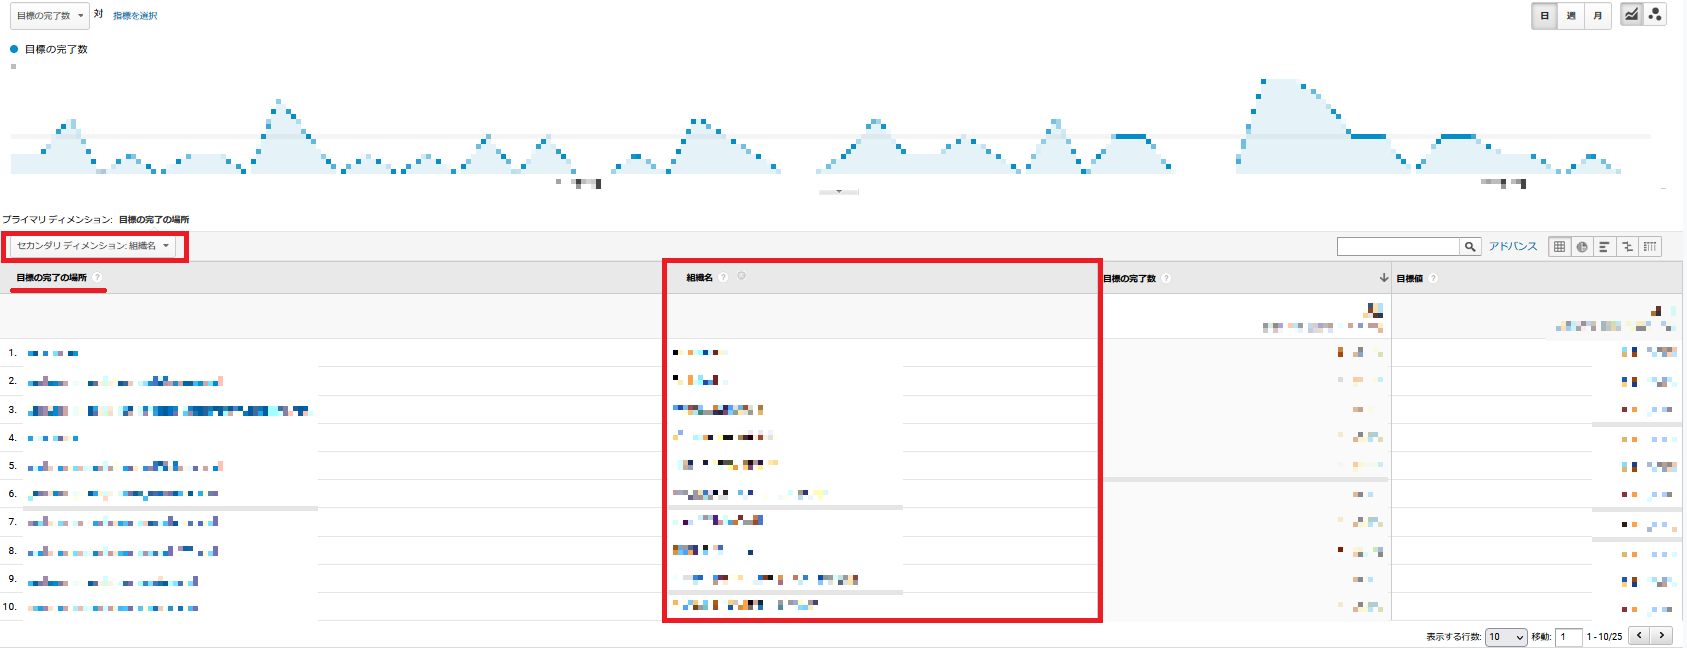The image size is (1687, 648).
Task: Sort by 目標の完了数 column header
Action: click(1129, 279)
